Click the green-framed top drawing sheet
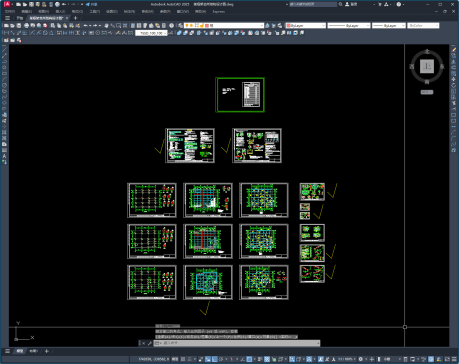The width and height of the screenshot is (459, 364). click(x=240, y=95)
